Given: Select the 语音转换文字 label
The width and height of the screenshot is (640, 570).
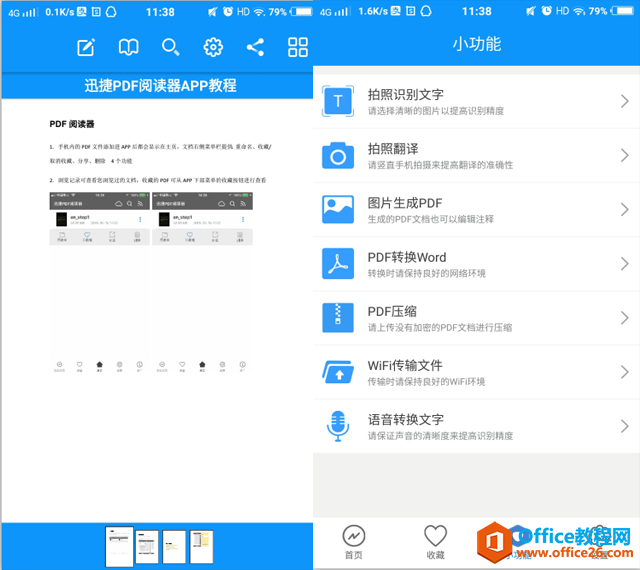Looking at the screenshot, I should (406, 420).
